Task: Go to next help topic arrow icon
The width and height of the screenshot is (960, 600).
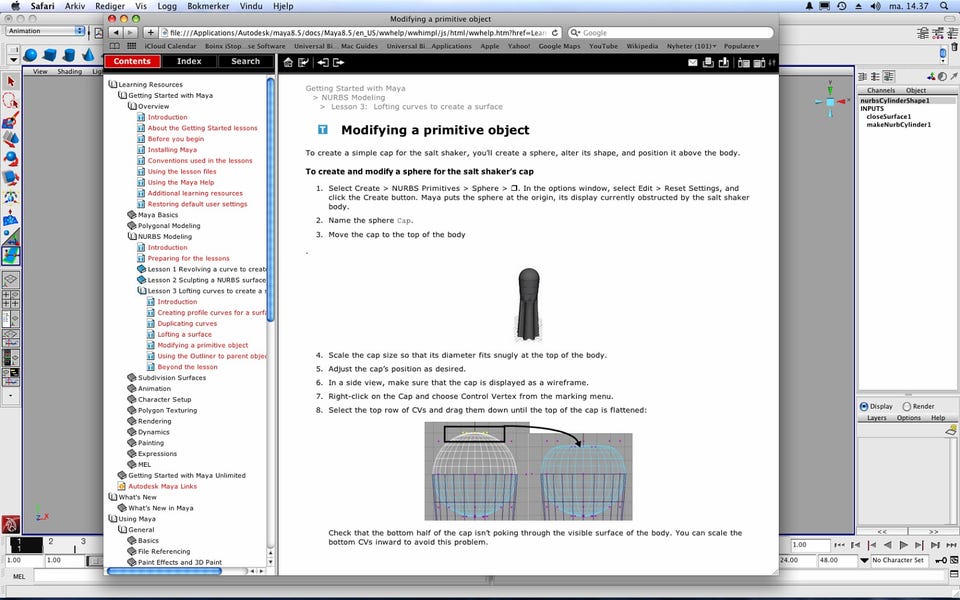Action: [x=338, y=62]
